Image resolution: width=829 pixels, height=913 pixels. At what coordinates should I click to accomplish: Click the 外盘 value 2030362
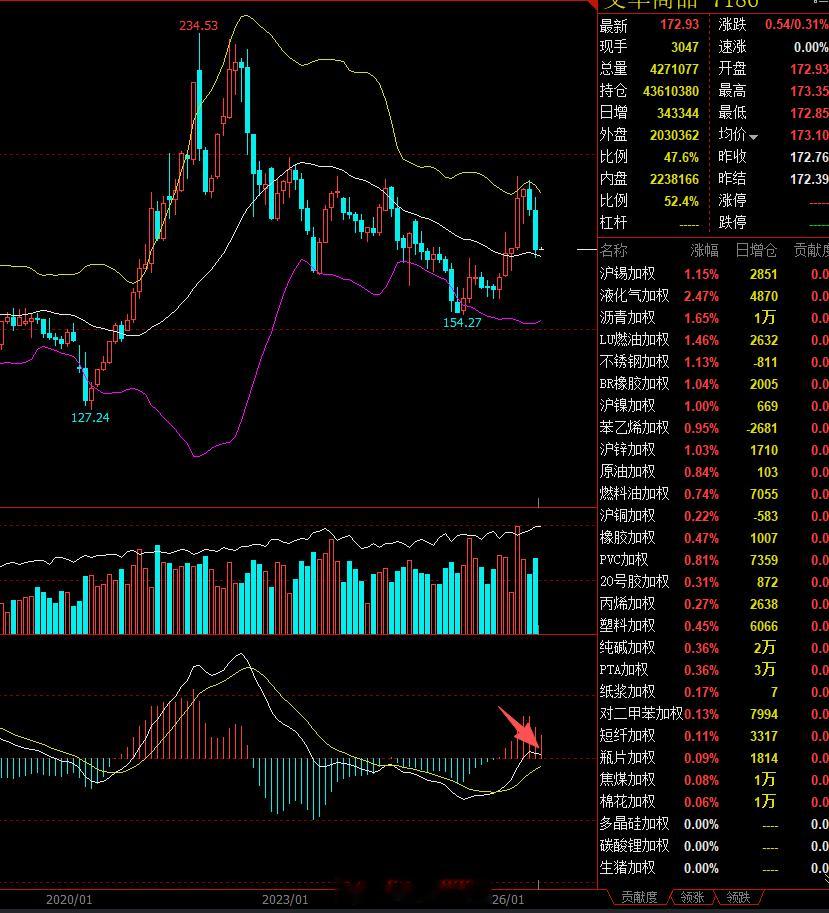point(674,136)
